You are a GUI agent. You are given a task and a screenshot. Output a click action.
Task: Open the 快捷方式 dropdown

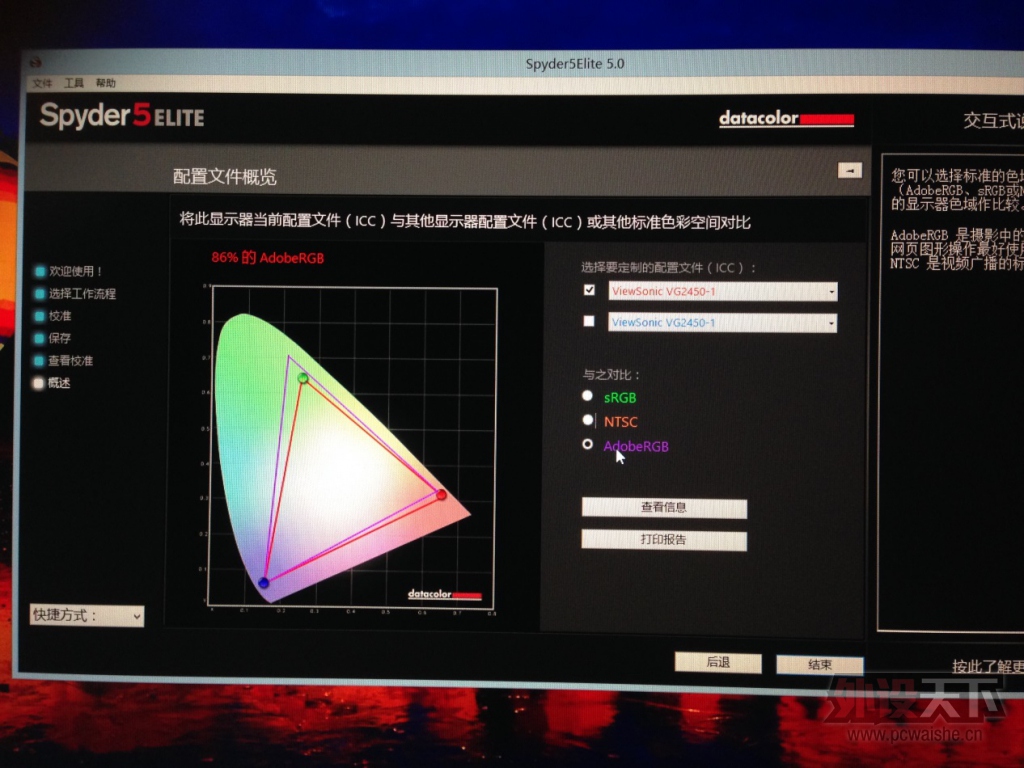87,616
